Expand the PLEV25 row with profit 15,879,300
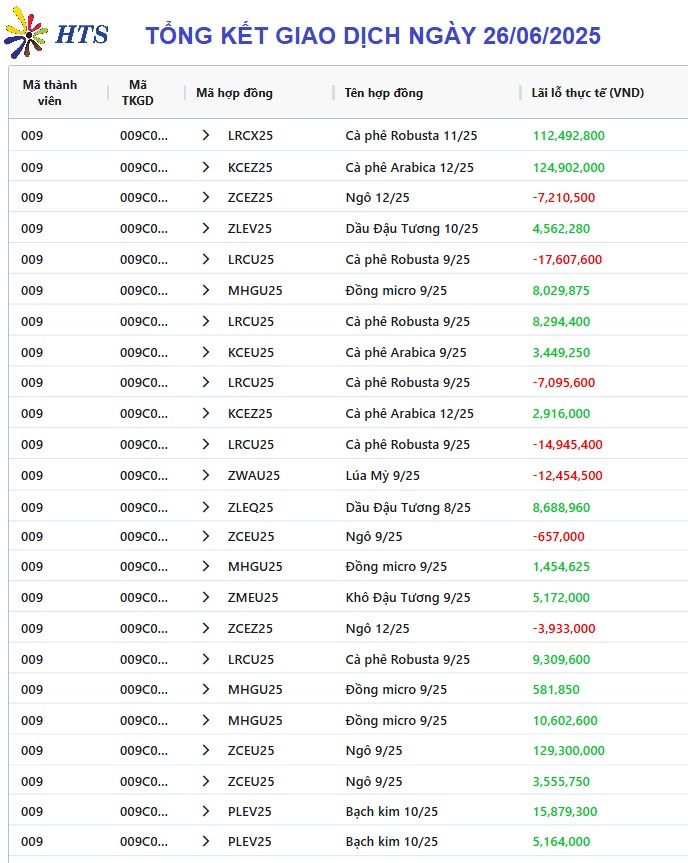The height and width of the screenshot is (863, 688). coord(206,811)
